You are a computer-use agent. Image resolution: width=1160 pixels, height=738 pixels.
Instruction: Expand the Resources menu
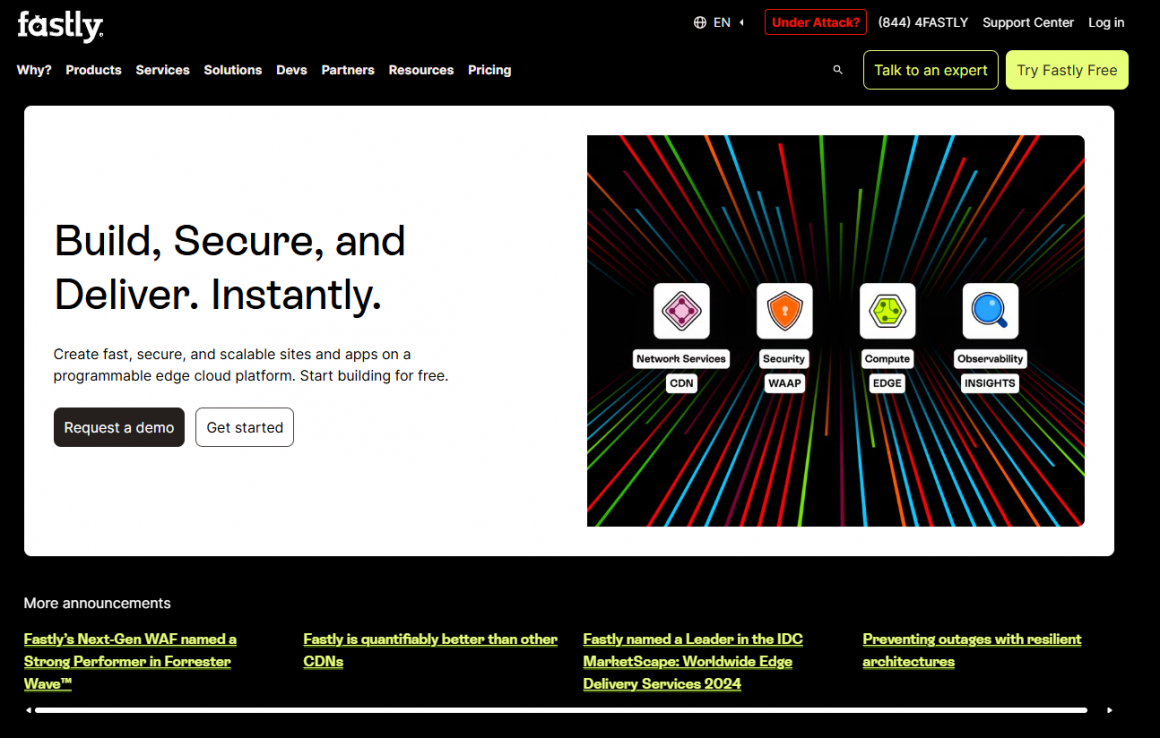pos(421,70)
